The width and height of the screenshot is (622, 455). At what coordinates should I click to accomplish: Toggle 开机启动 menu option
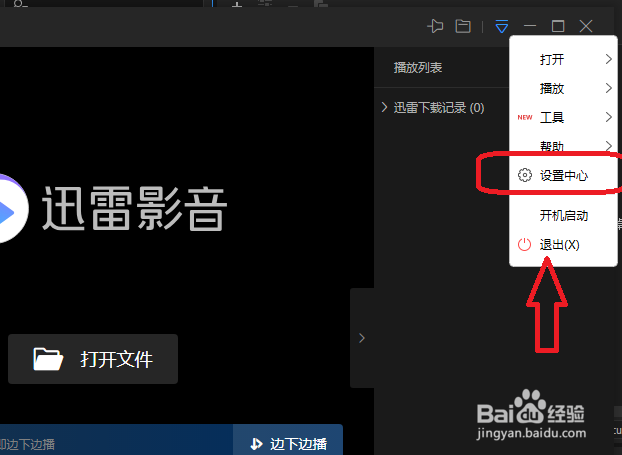563,216
